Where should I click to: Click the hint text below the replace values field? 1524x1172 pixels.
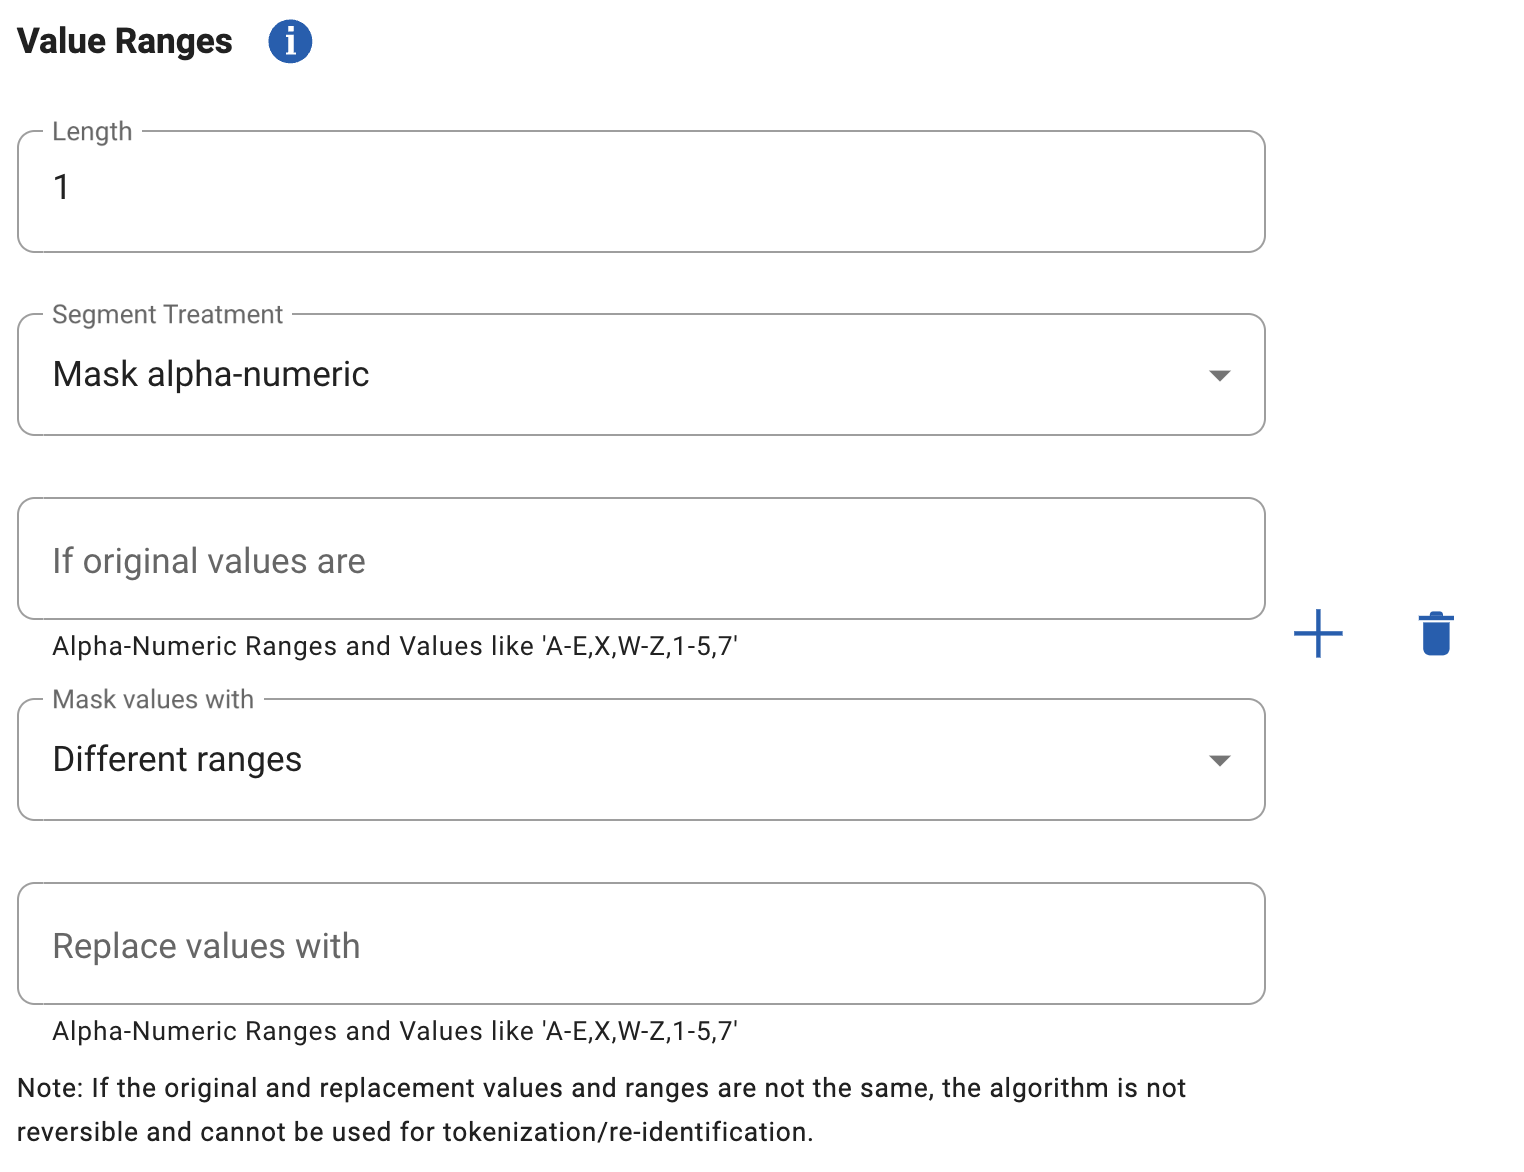pos(395,1032)
